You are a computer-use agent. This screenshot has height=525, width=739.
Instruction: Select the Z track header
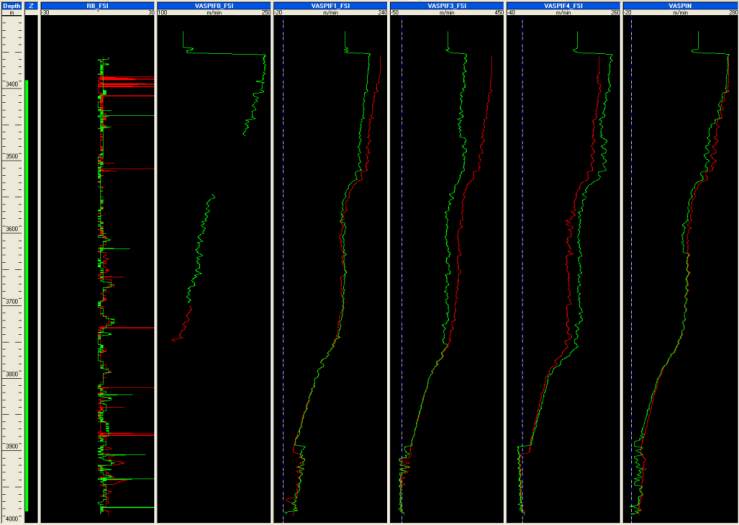[x=31, y=5]
